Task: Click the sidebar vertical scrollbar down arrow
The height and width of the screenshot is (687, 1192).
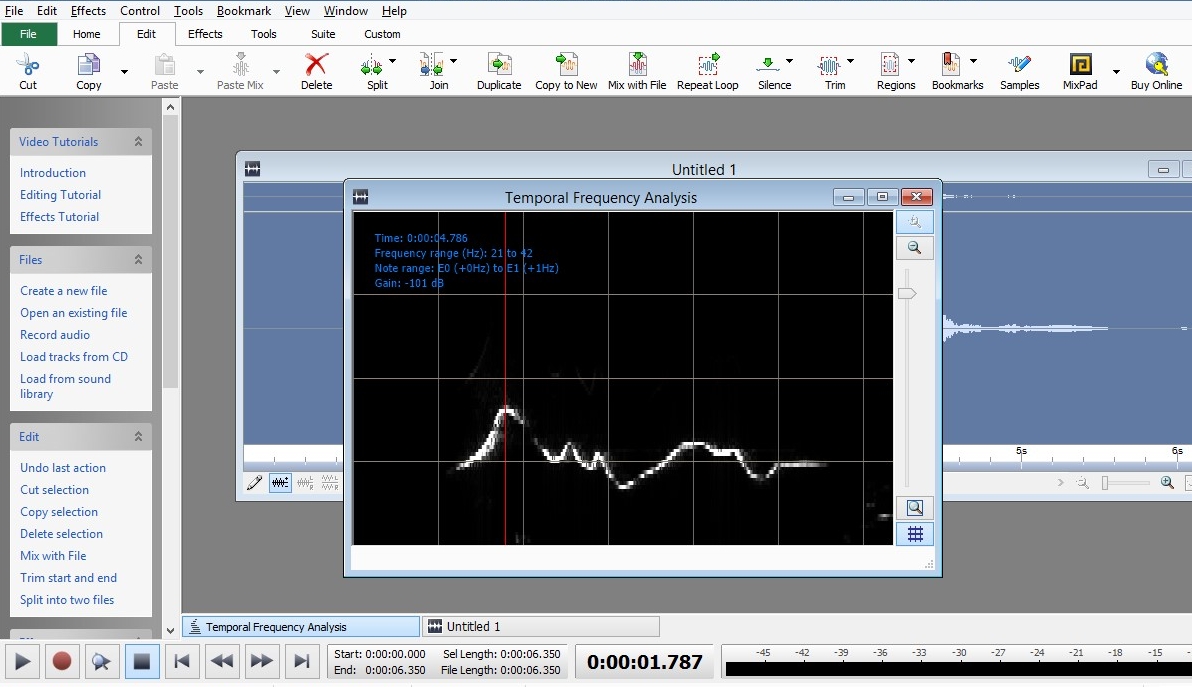Action: coord(170,631)
